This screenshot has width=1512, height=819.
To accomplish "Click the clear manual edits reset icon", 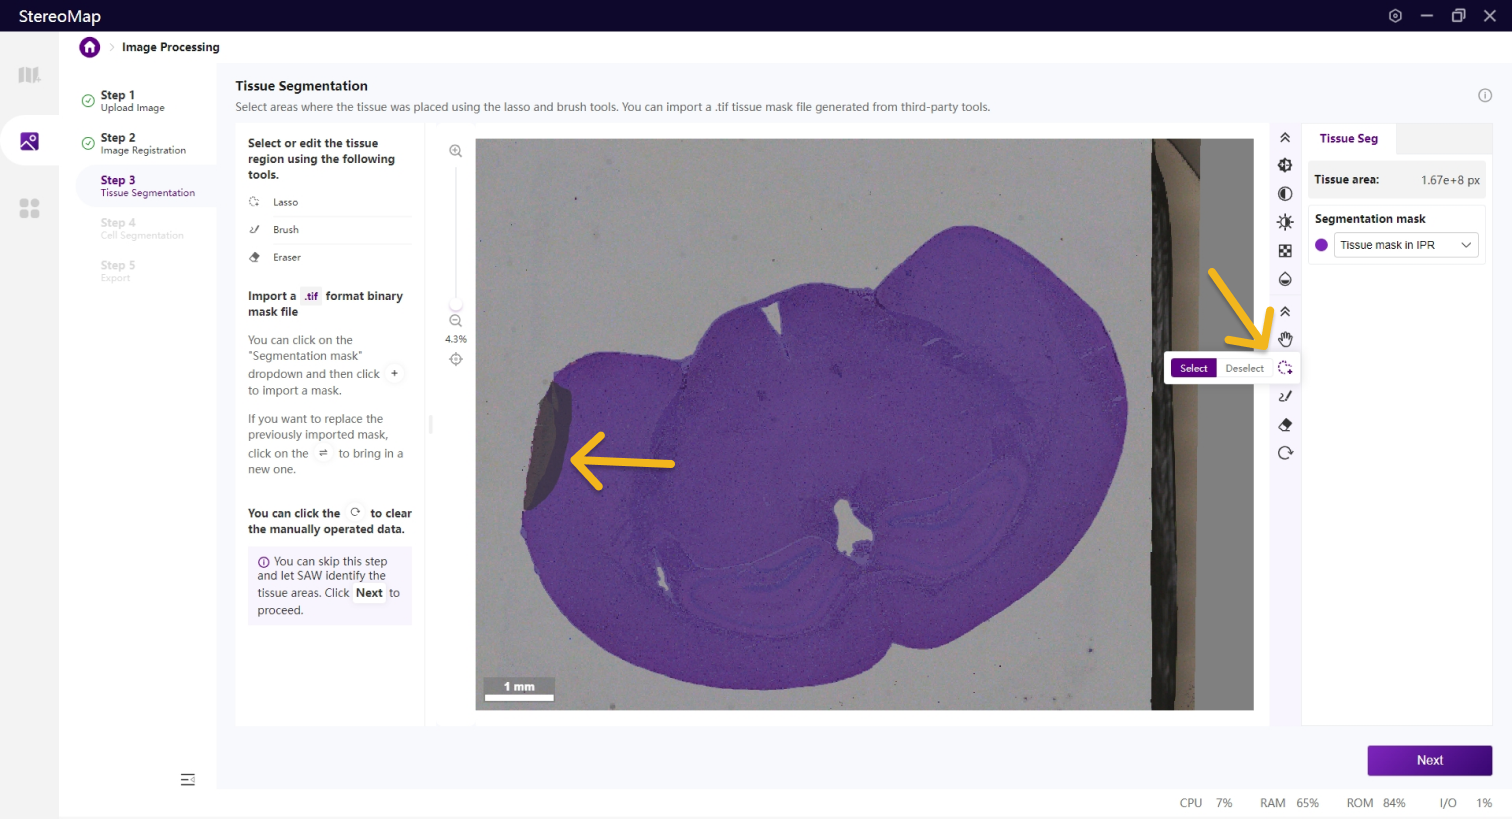I will [1285, 453].
